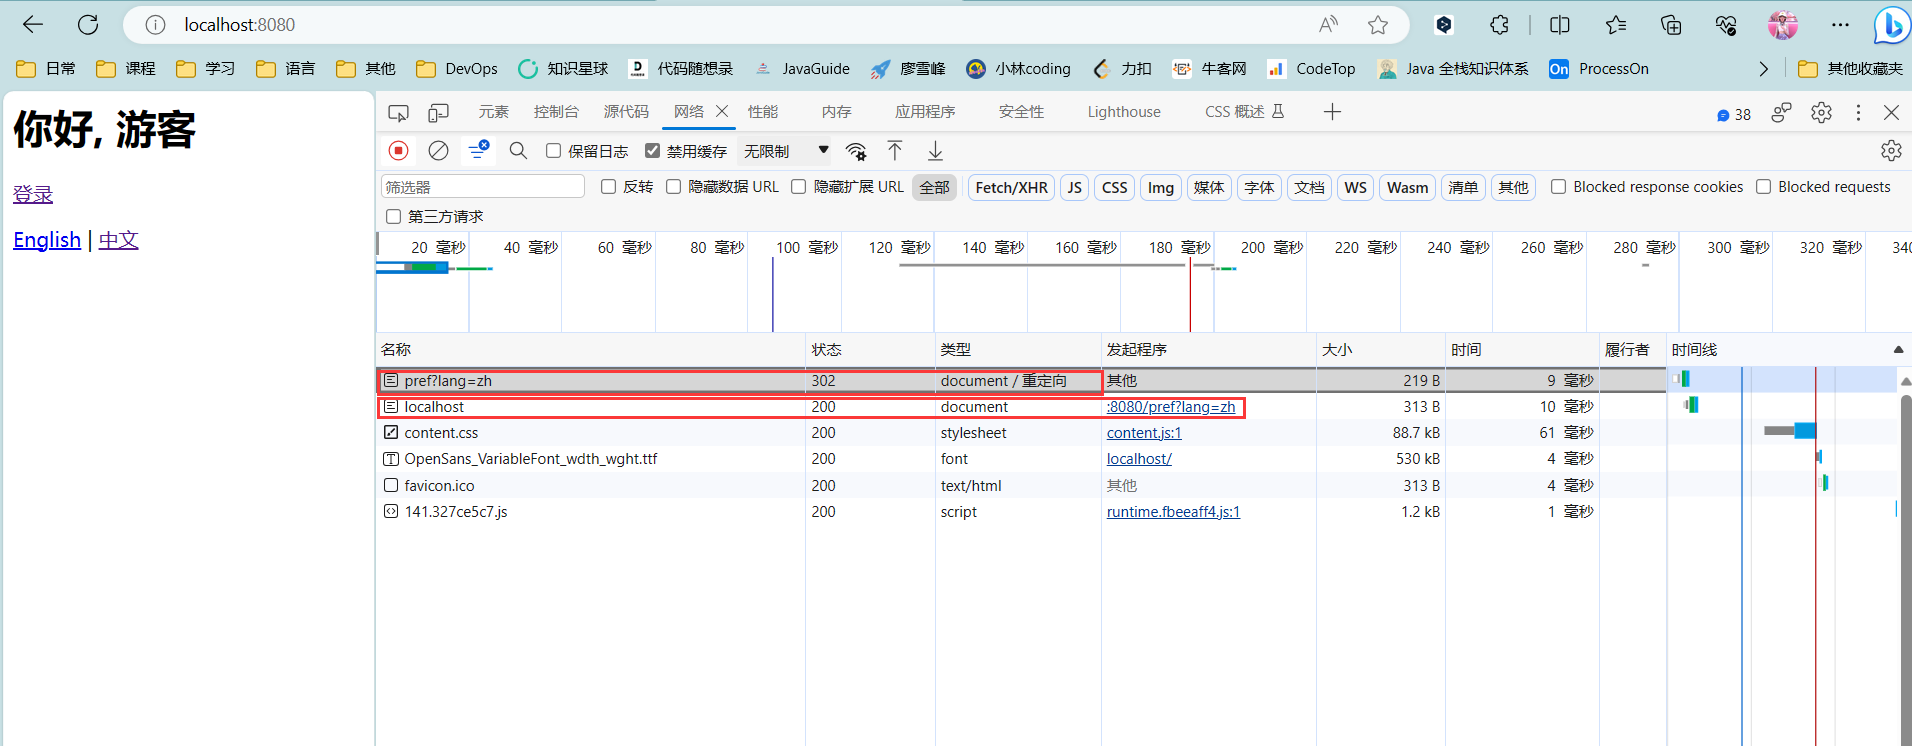Open network search magnifier
This screenshot has height=746, width=1912.
coord(518,150)
